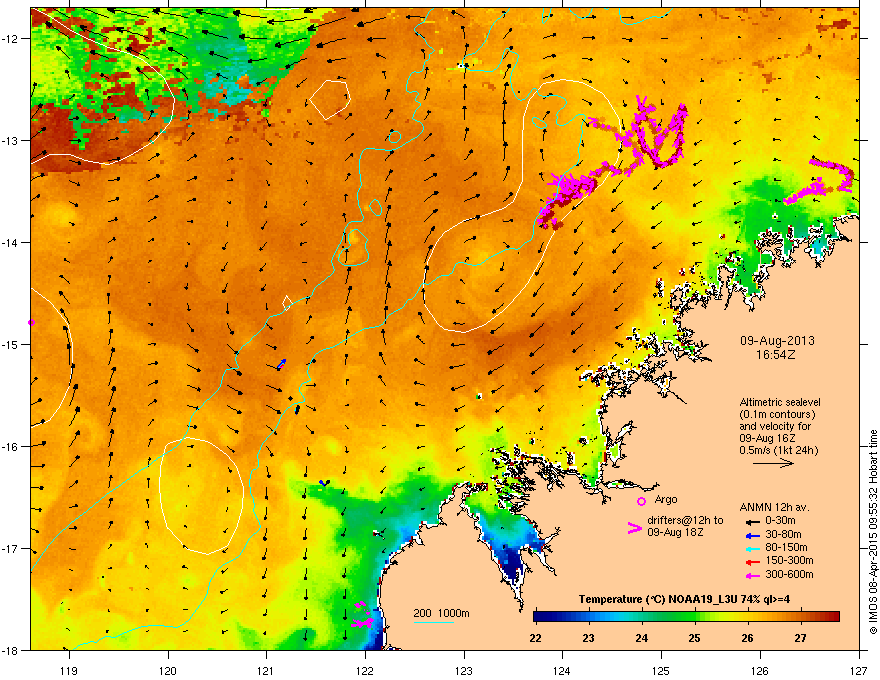Click the red 150-300m legend arrow
Image resolution: width=880 pixels, height=680 pixels.
(x=752, y=562)
